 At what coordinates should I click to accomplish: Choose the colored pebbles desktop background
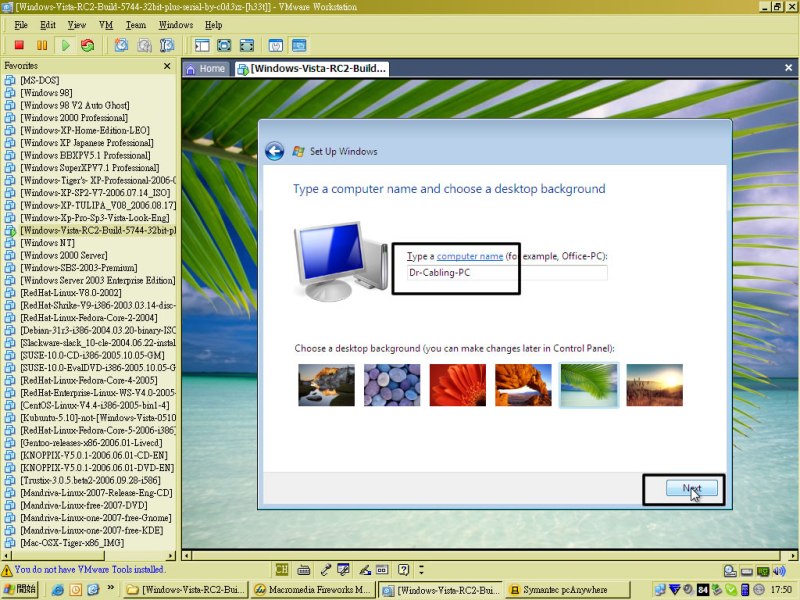(392, 385)
